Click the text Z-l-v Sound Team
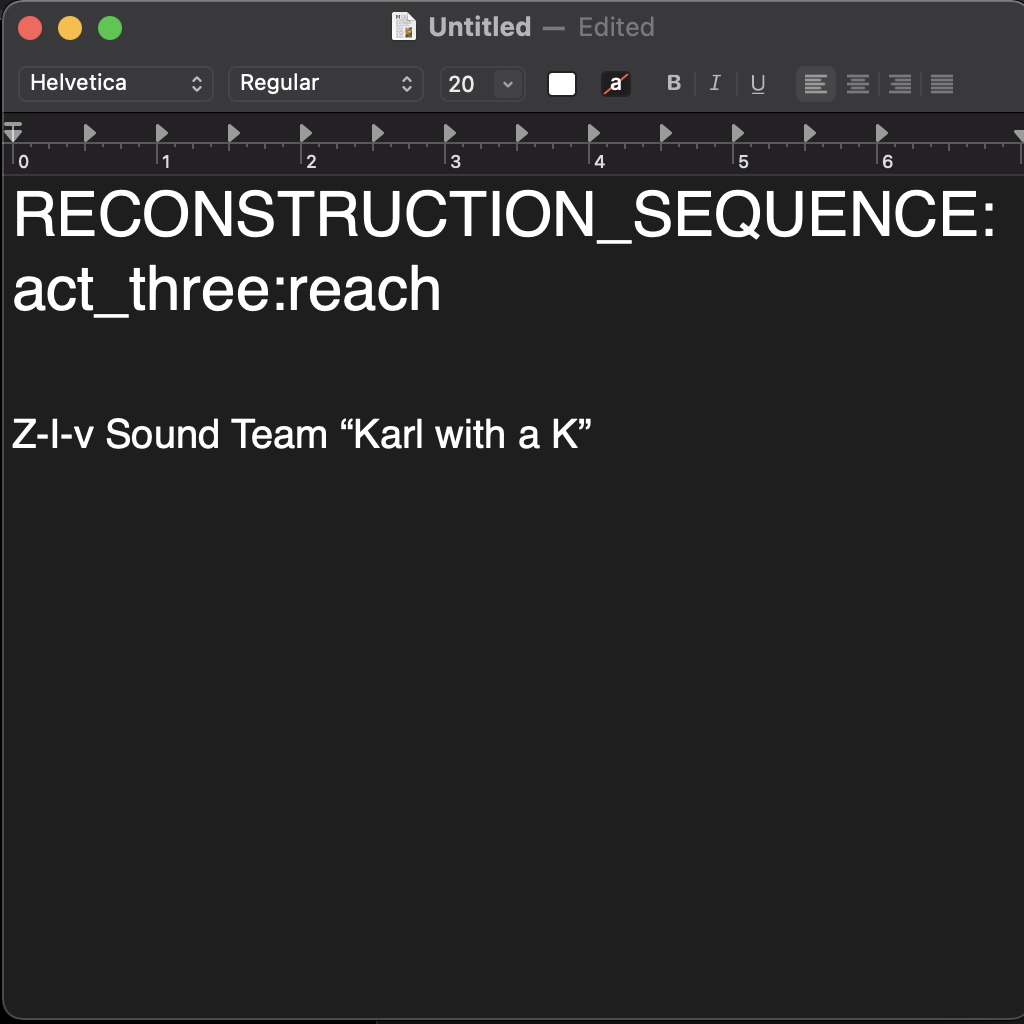Screen dimensions: 1024x1024 (x=170, y=434)
